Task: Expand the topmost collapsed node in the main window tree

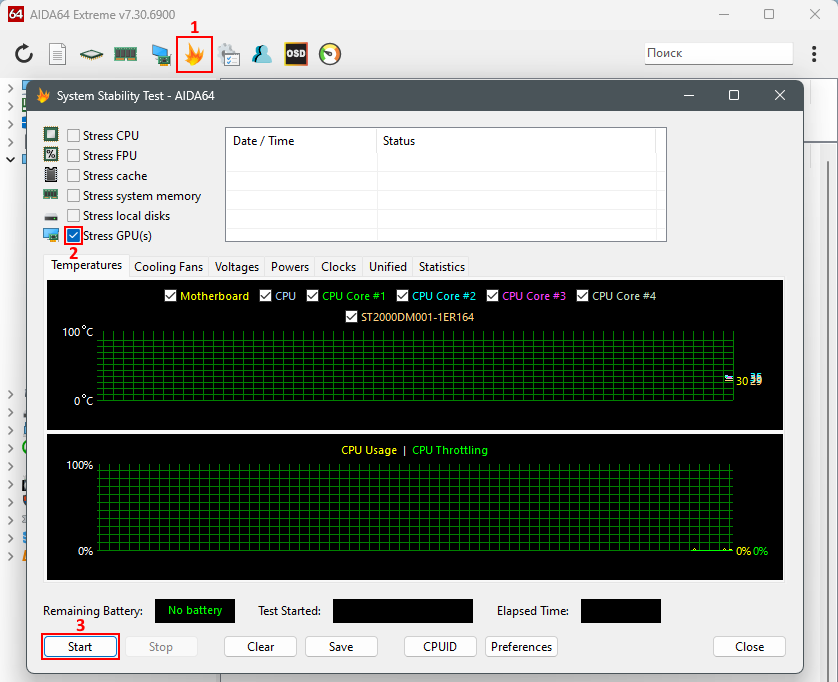Action: point(10,88)
